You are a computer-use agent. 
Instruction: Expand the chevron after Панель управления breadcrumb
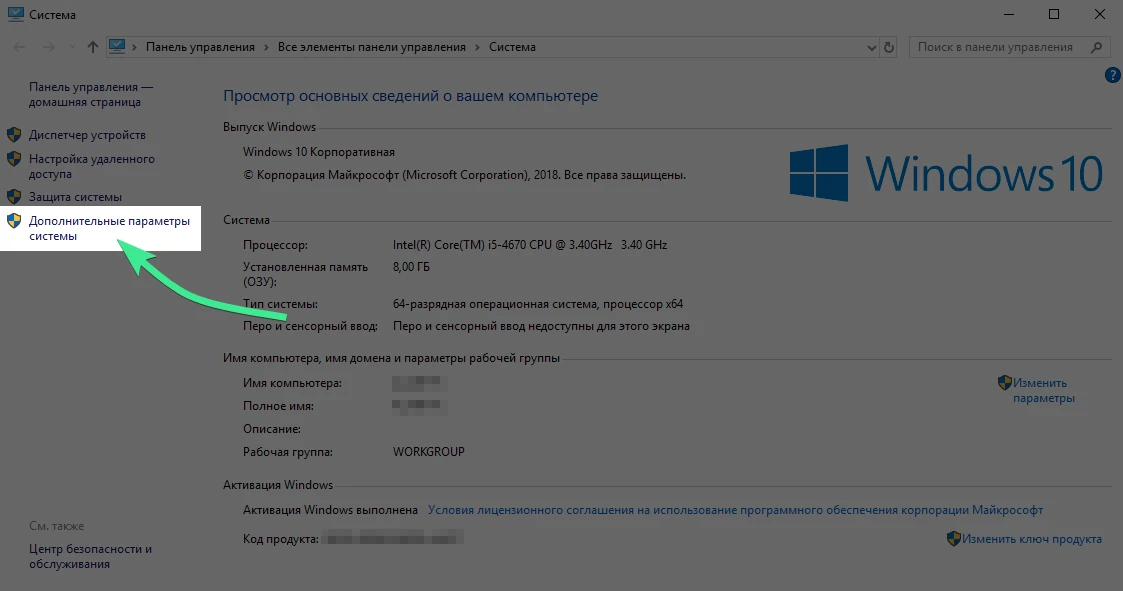pos(265,47)
